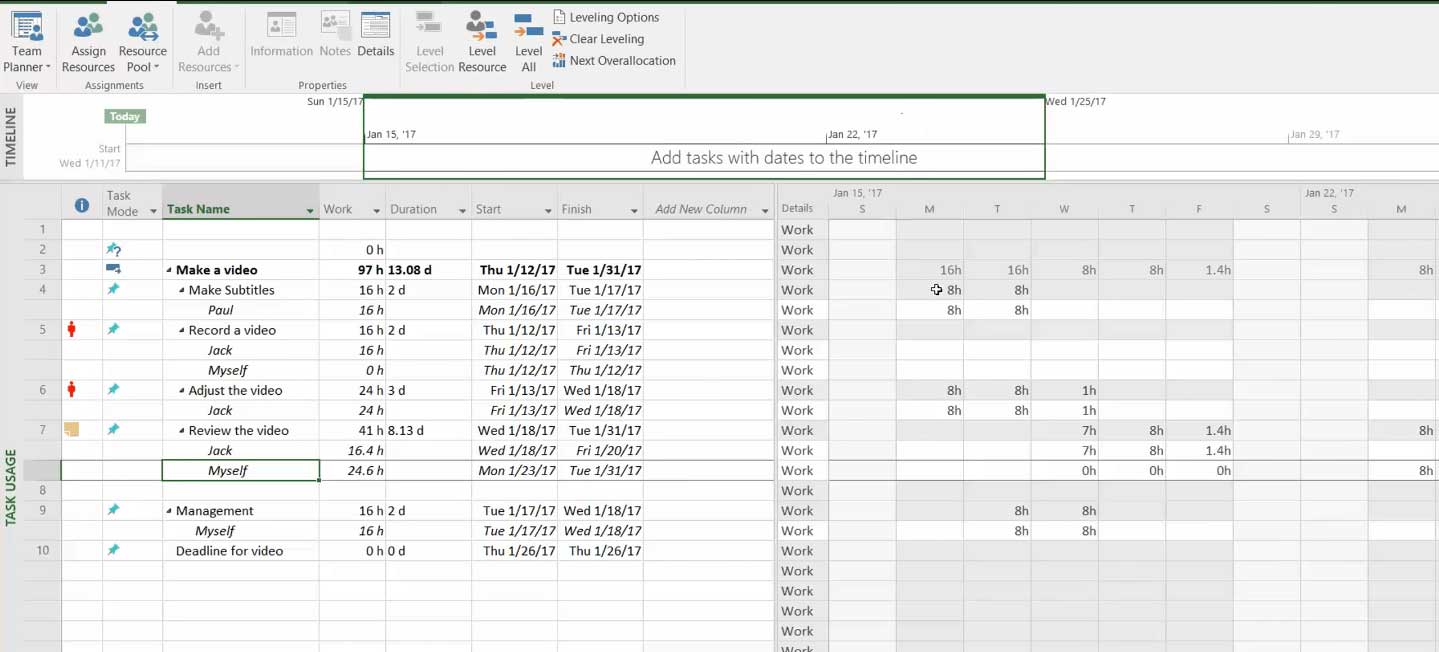Collapse the Review the video task
The height and width of the screenshot is (652, 1439).
pos(182,431)
